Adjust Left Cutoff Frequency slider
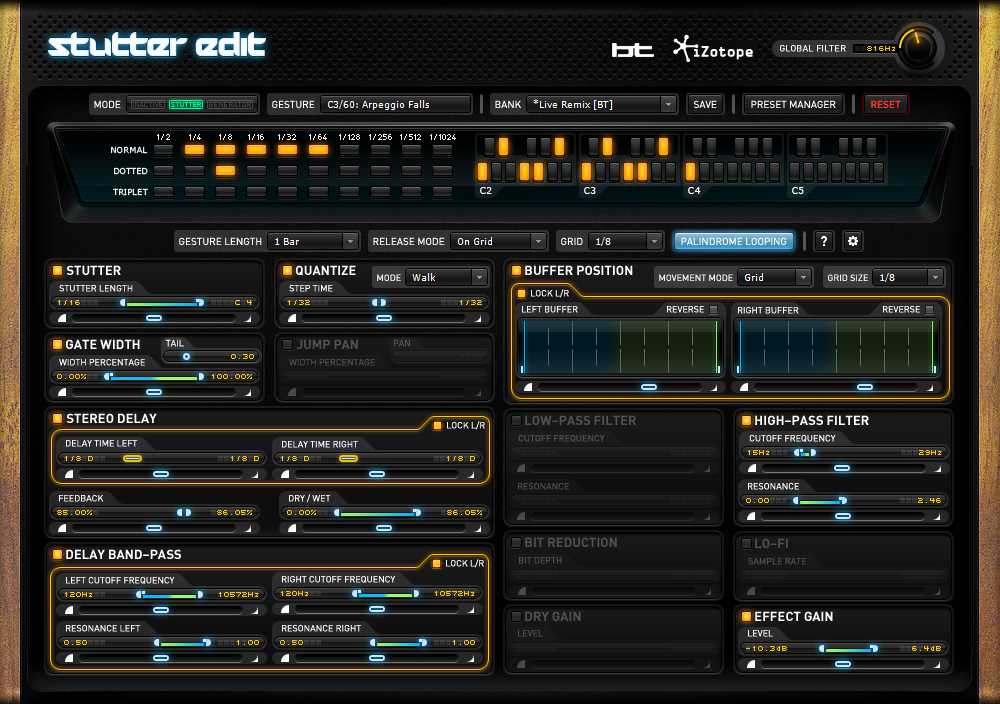Screen dimensions: 1000x704 (x=169, y=594)
